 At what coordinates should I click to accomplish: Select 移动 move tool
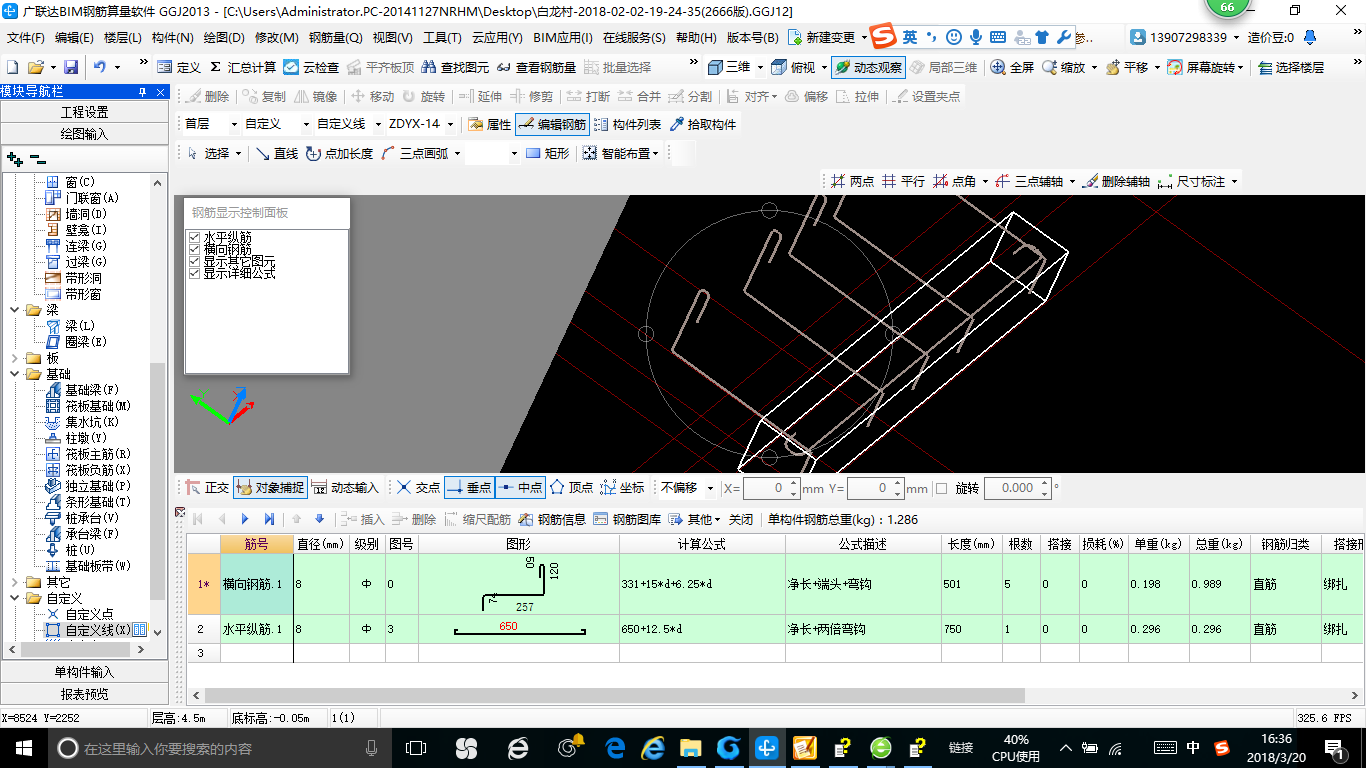[373, 97]
